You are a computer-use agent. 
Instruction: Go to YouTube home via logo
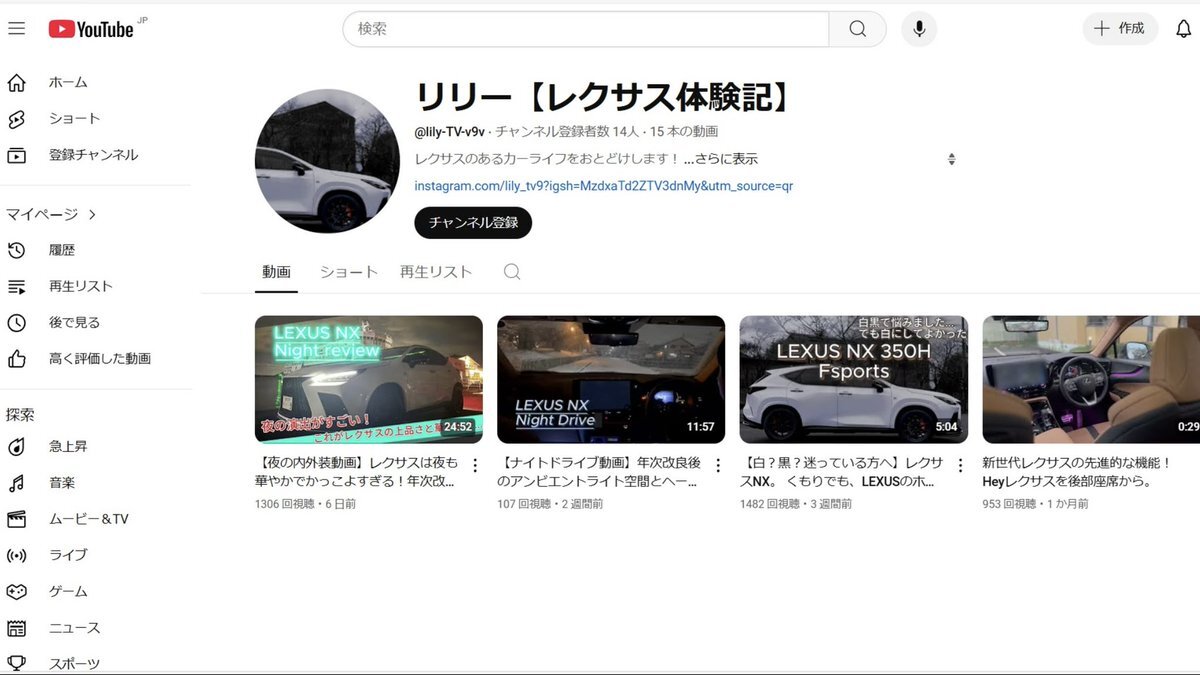(x=91, y=29)
